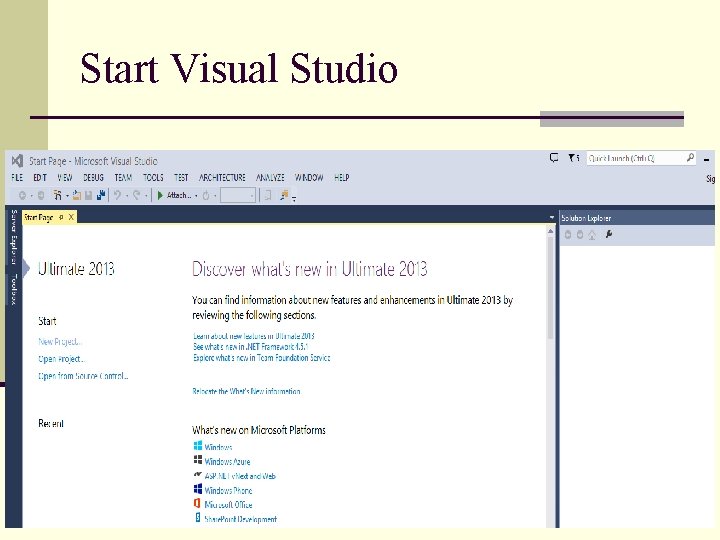Open the Navigate Backward history dropdown

[x=31, y=196]
